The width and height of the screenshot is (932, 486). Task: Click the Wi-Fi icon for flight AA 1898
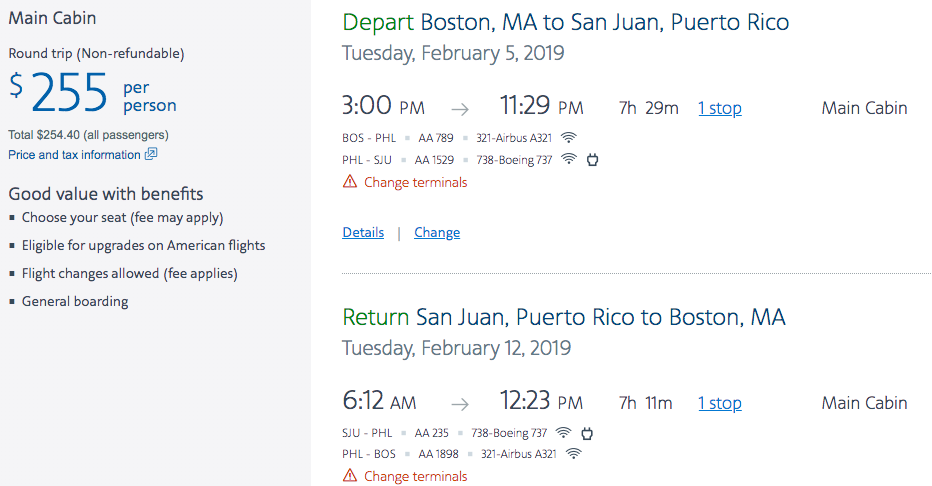tap(573, 454)
